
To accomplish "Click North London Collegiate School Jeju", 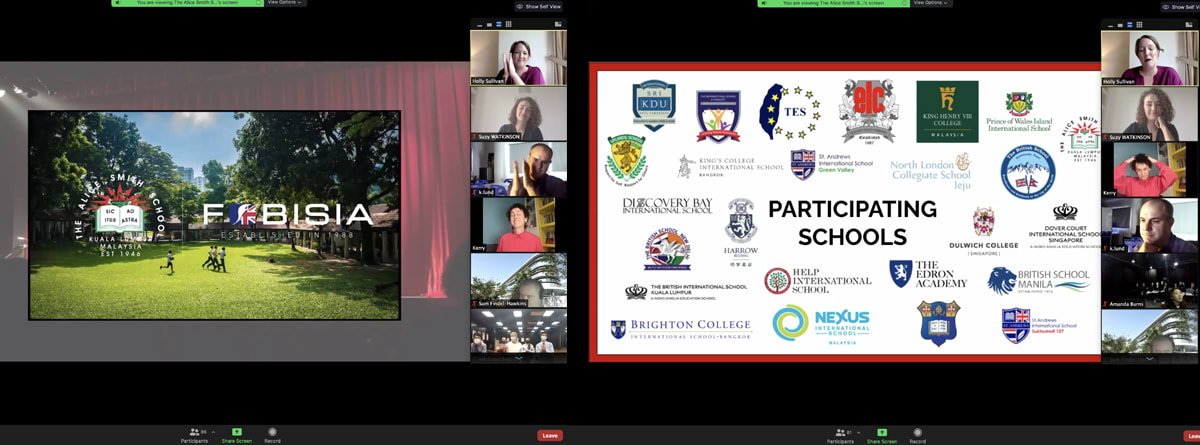I will (931, 170).
